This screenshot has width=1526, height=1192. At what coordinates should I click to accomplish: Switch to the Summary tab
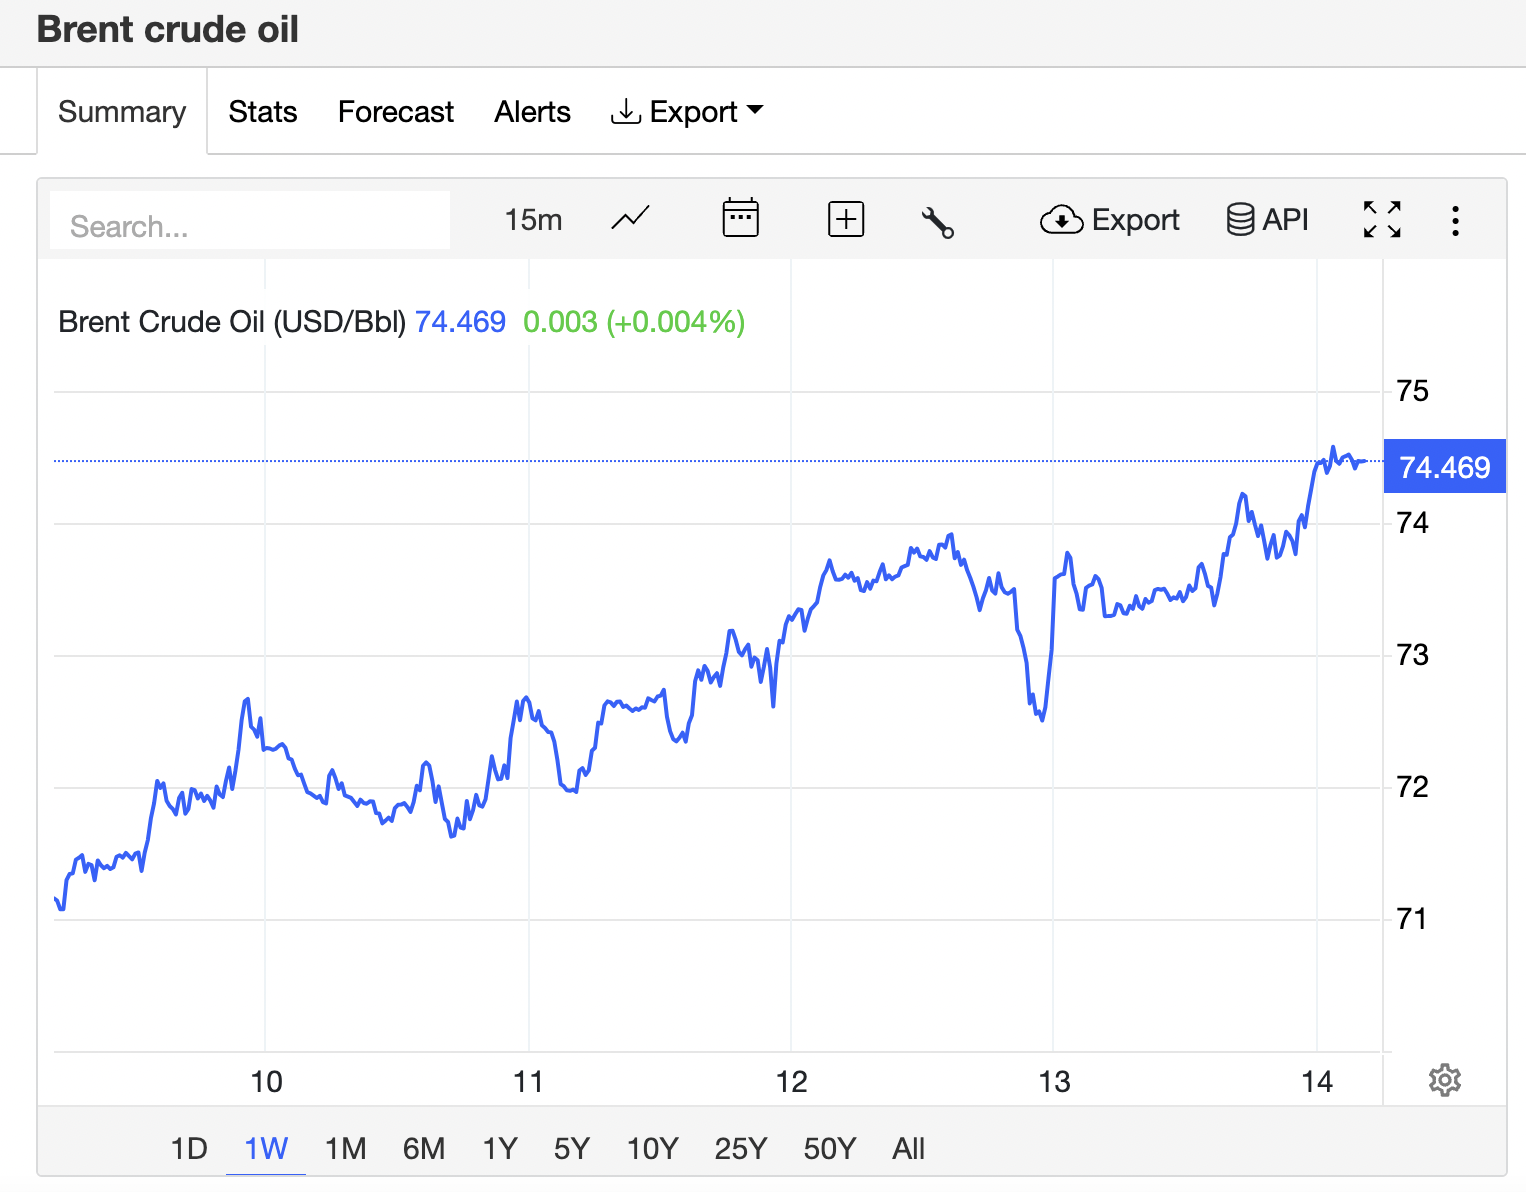(122, 112)
